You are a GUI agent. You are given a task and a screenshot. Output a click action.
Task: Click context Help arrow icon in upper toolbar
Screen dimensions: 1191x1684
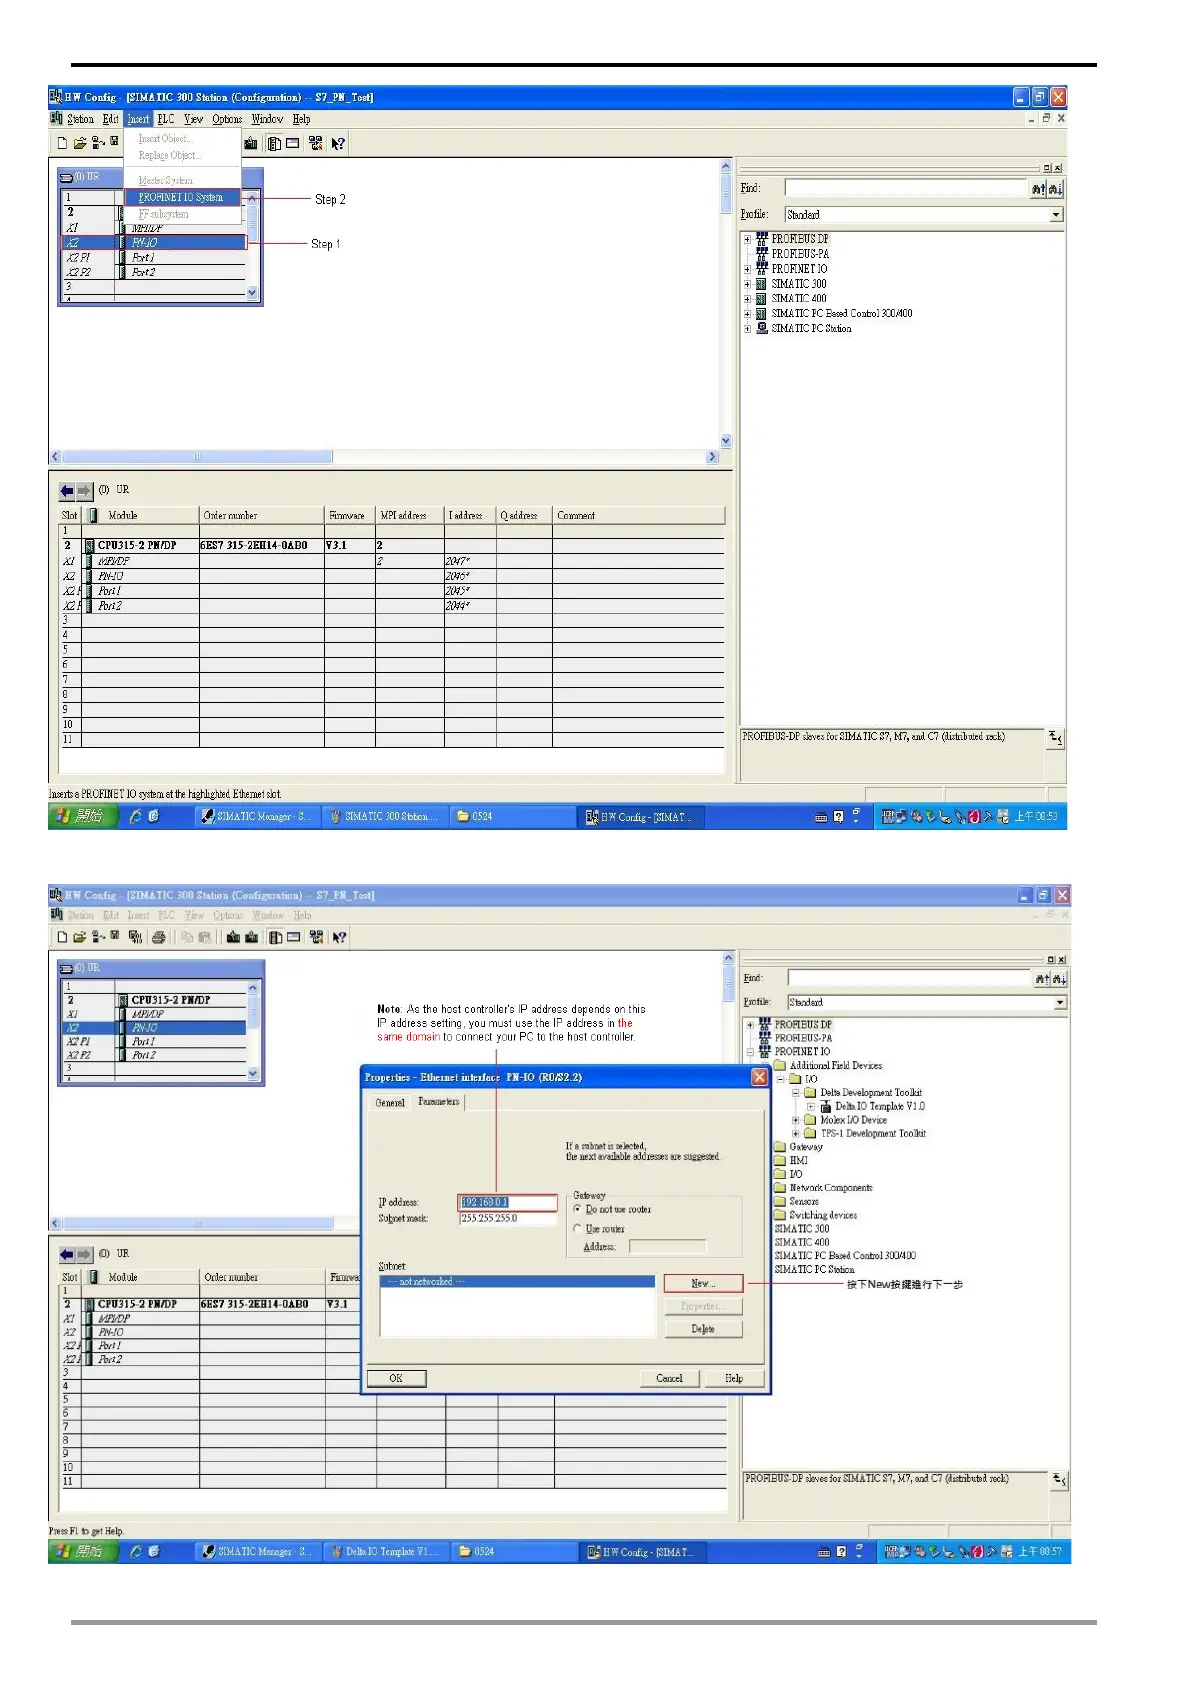tap(338, 143)
